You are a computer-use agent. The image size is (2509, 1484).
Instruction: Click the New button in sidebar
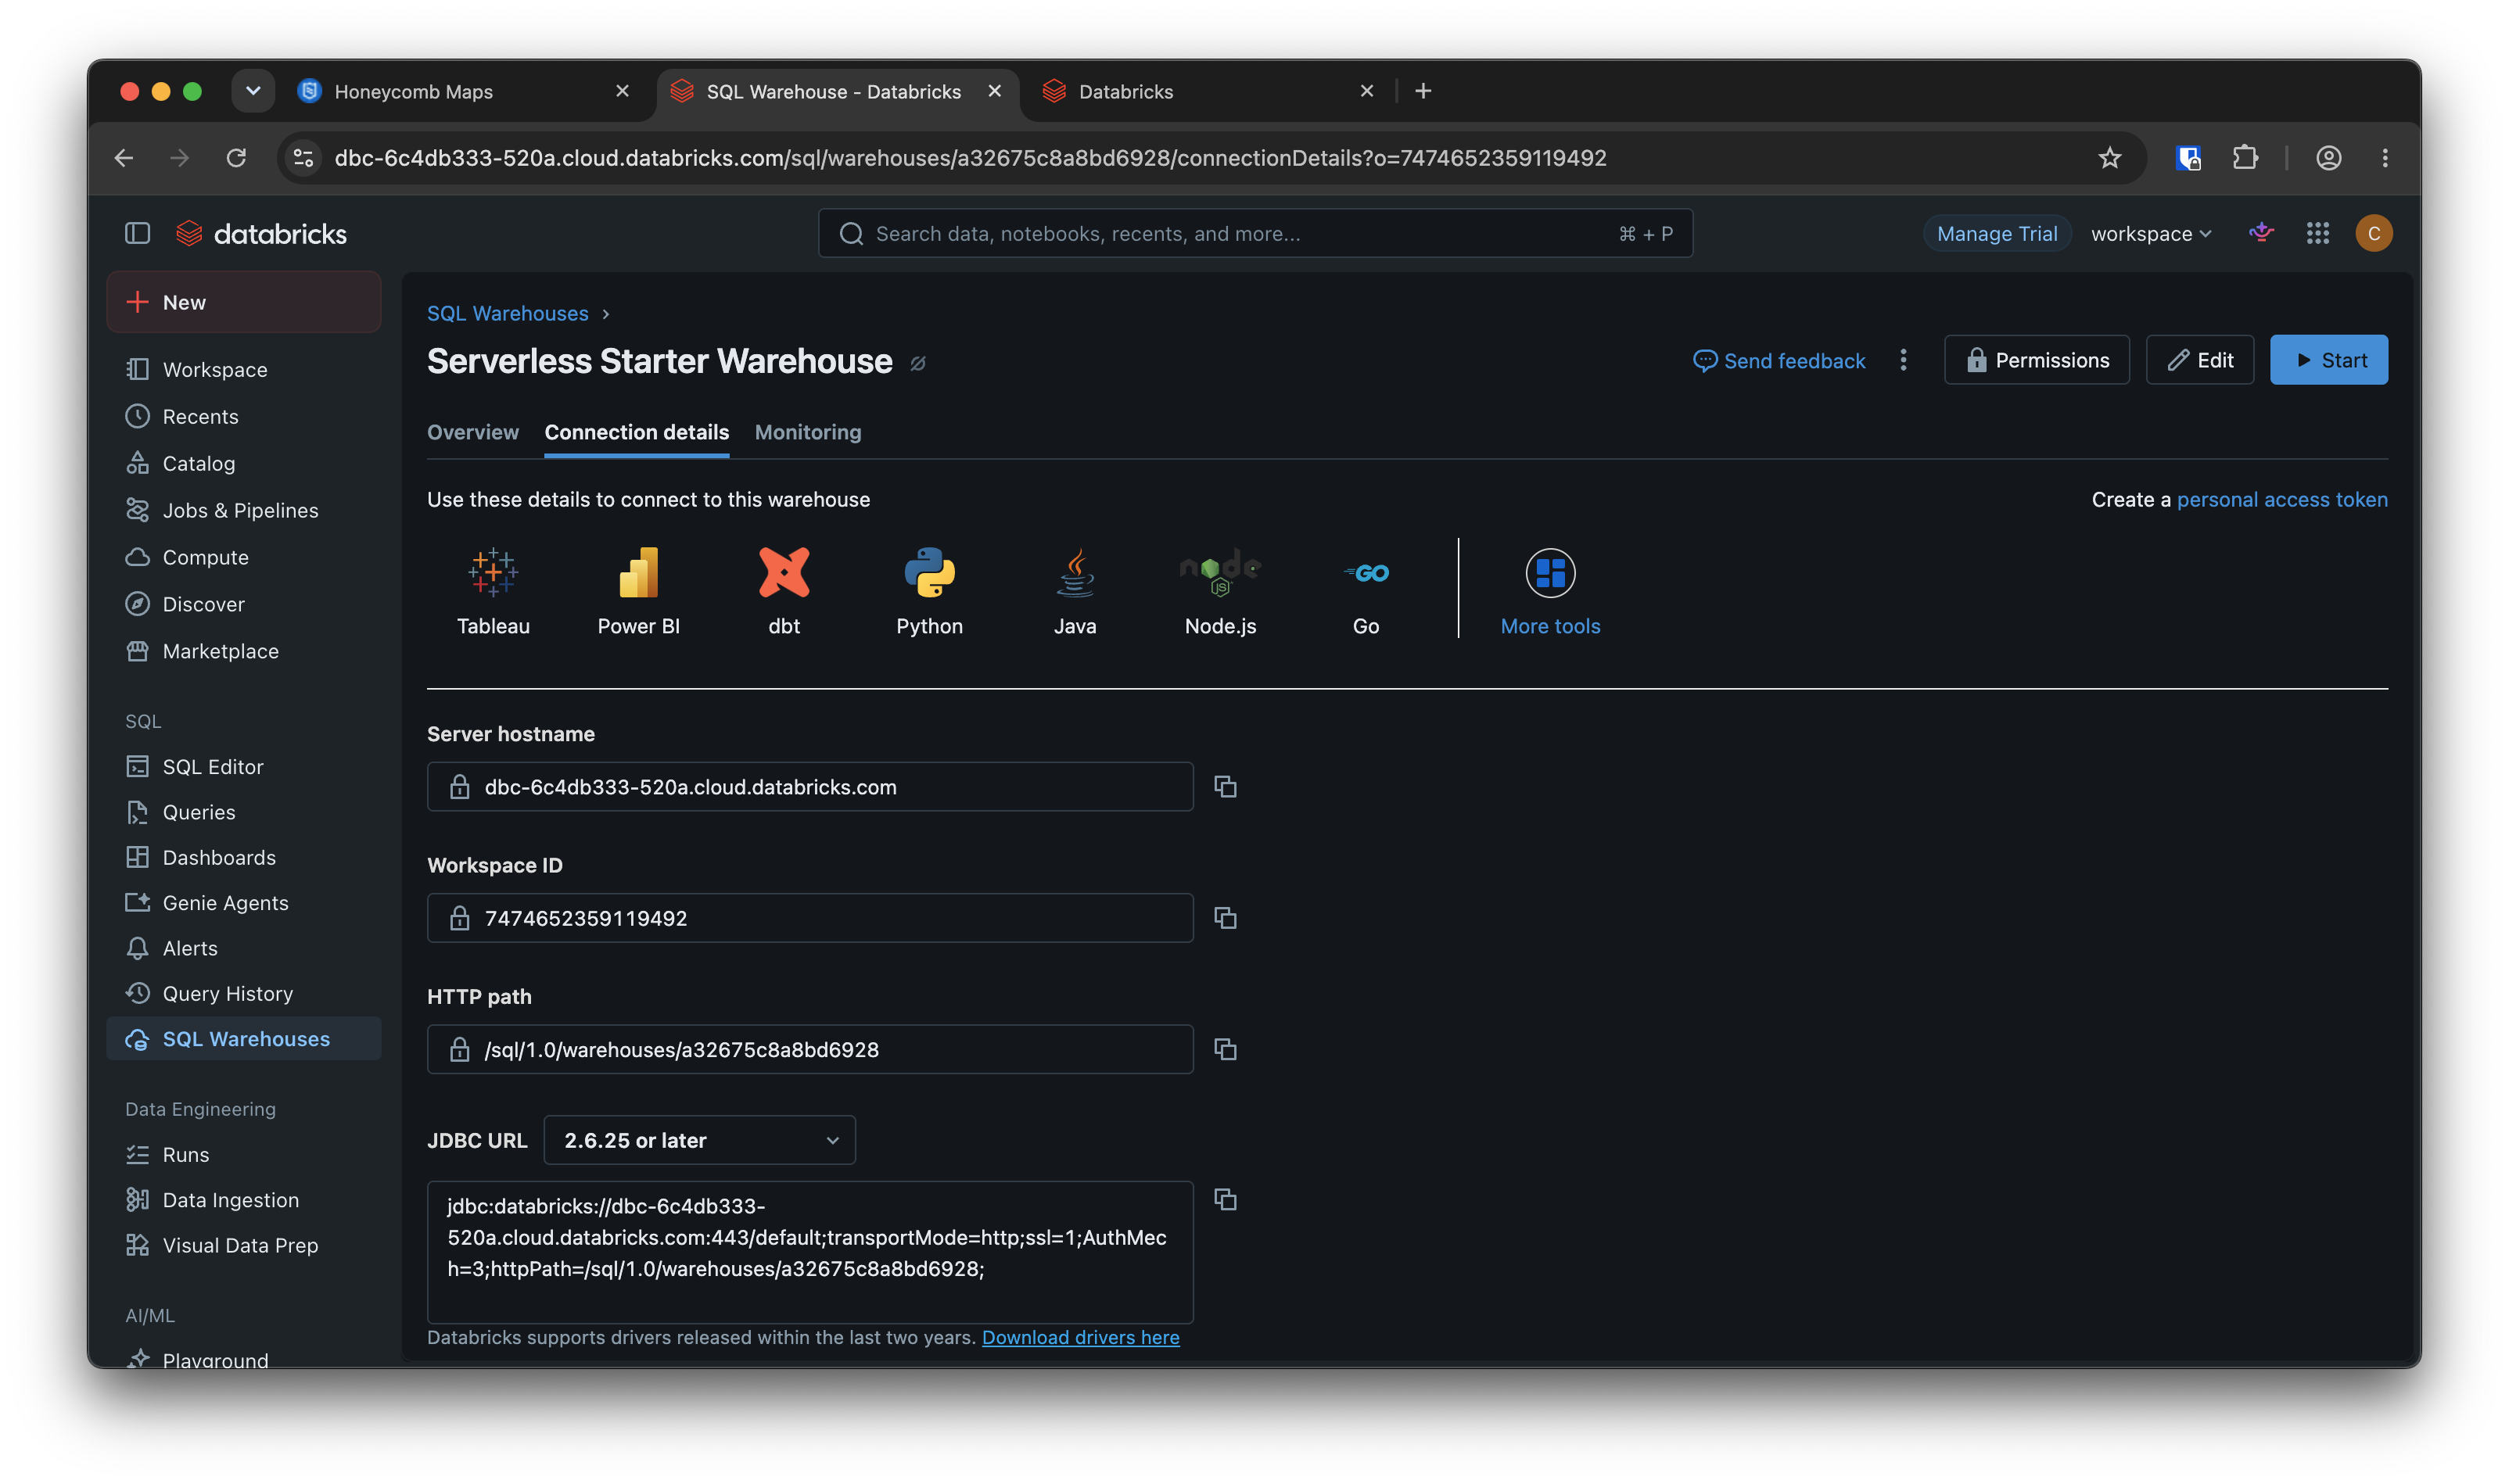coord(243,302)
